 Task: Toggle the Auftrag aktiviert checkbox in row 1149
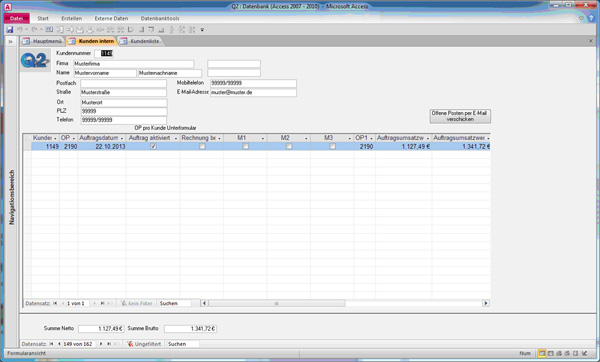coord(153,146)
